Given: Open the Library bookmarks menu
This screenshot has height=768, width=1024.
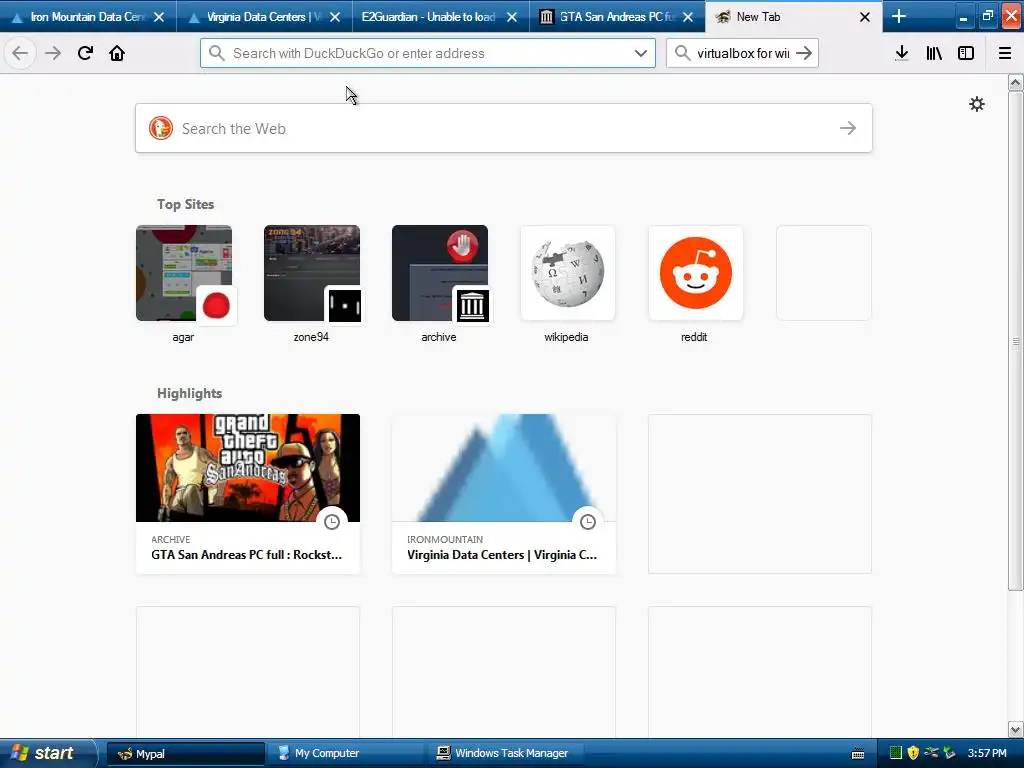Looking at the screenshot, I should (934, 53).
